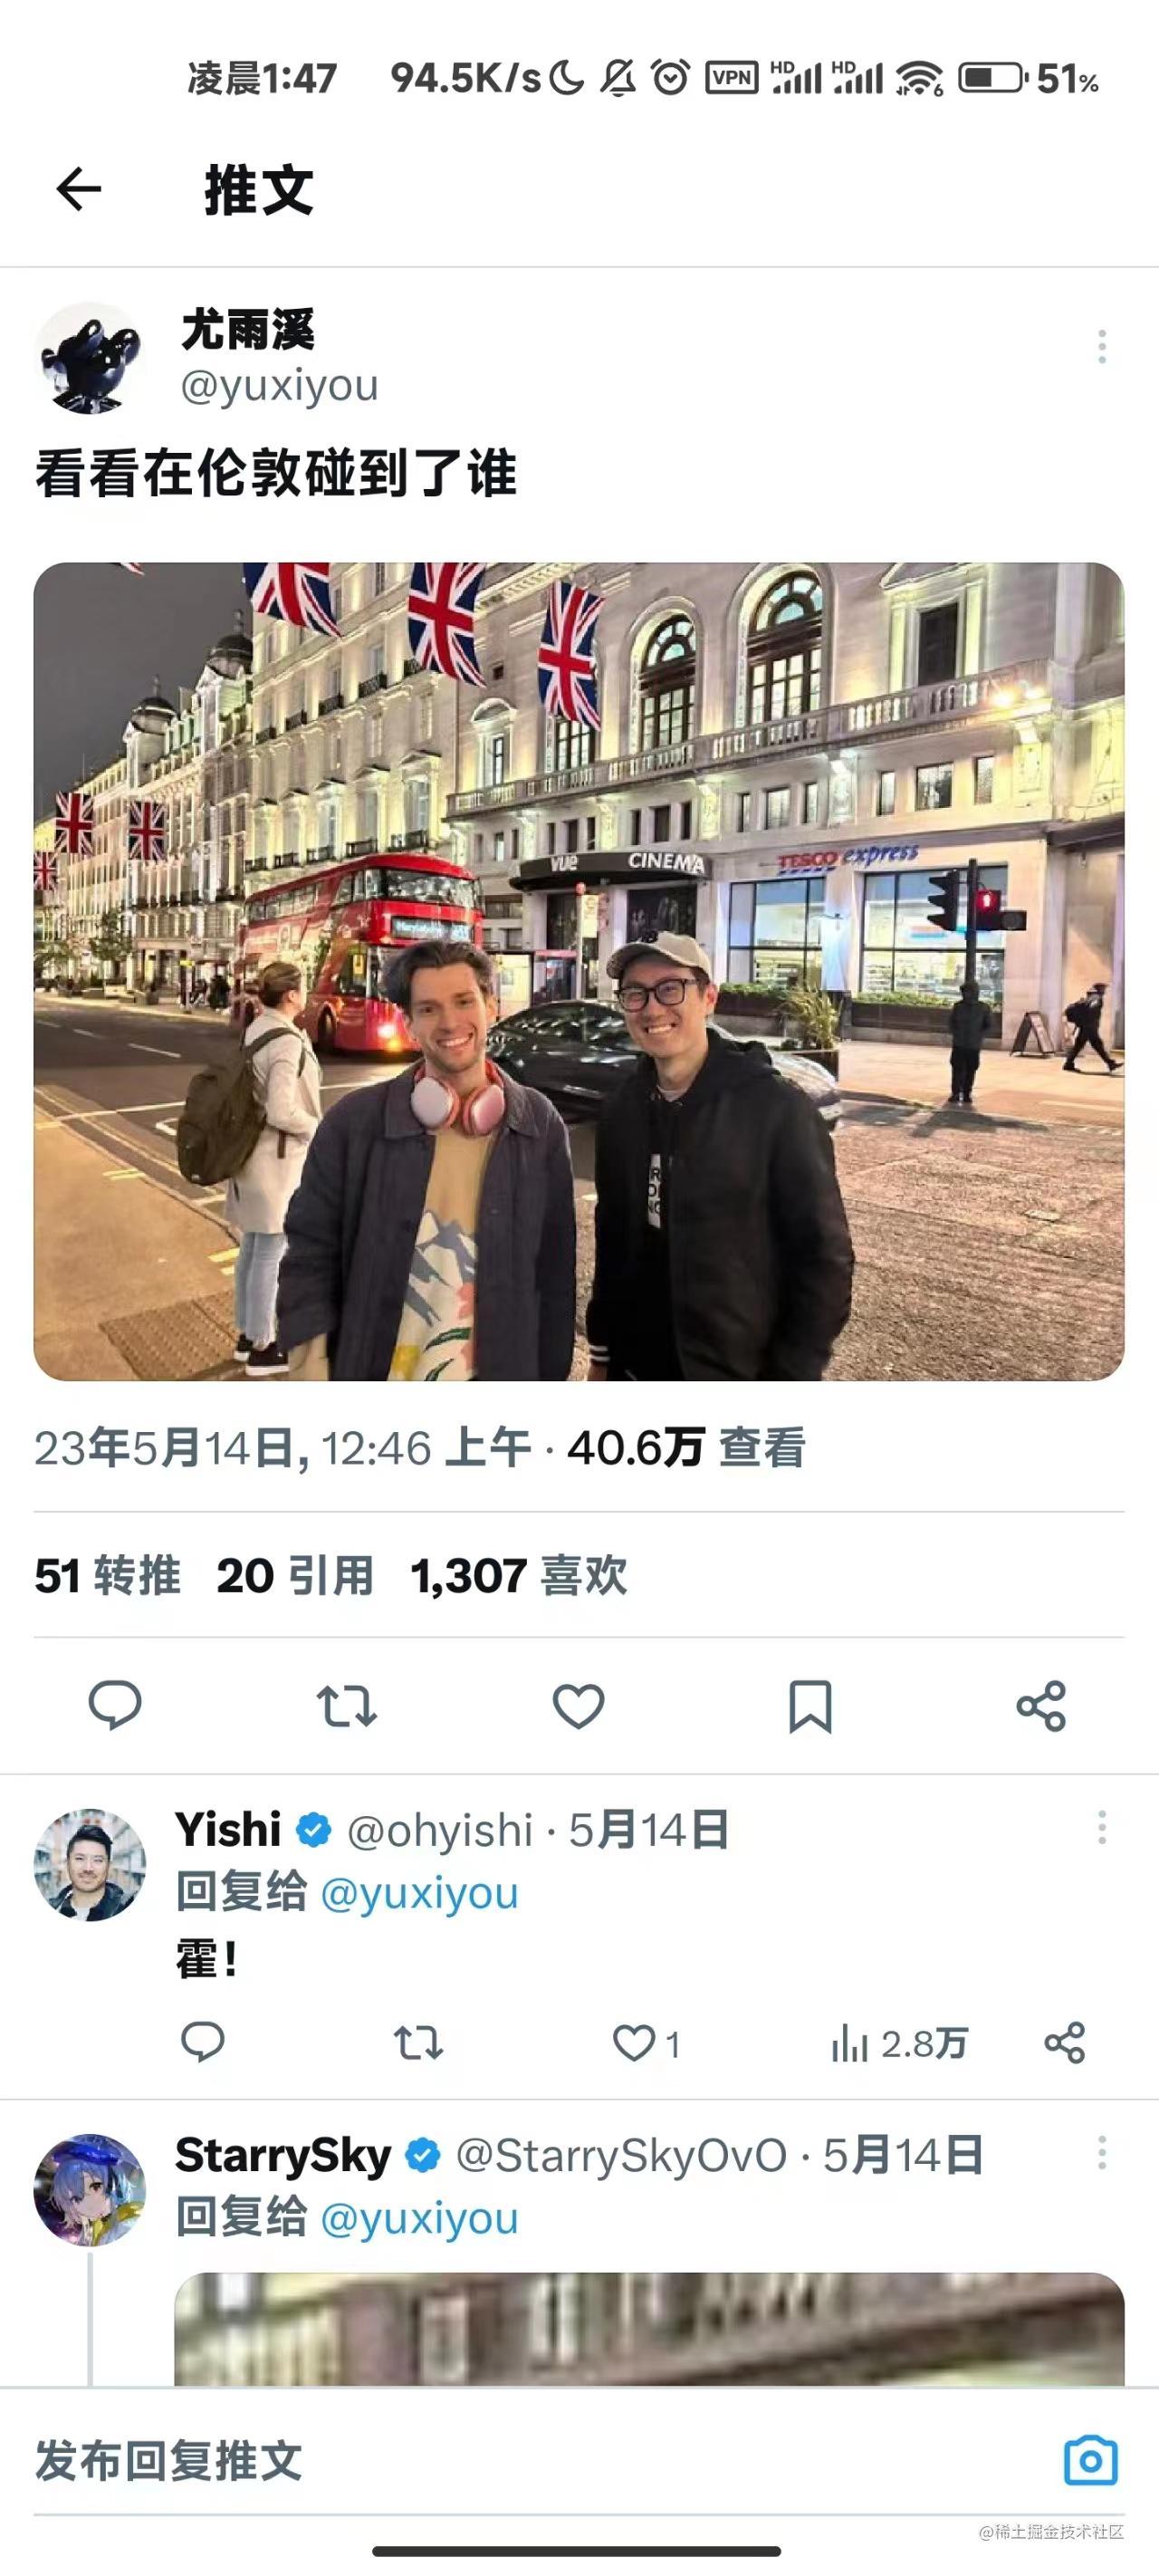Tap the camera icon in reply bar
1159x2576 pixels.
pyautogui.click(x=1090, y=2460)
